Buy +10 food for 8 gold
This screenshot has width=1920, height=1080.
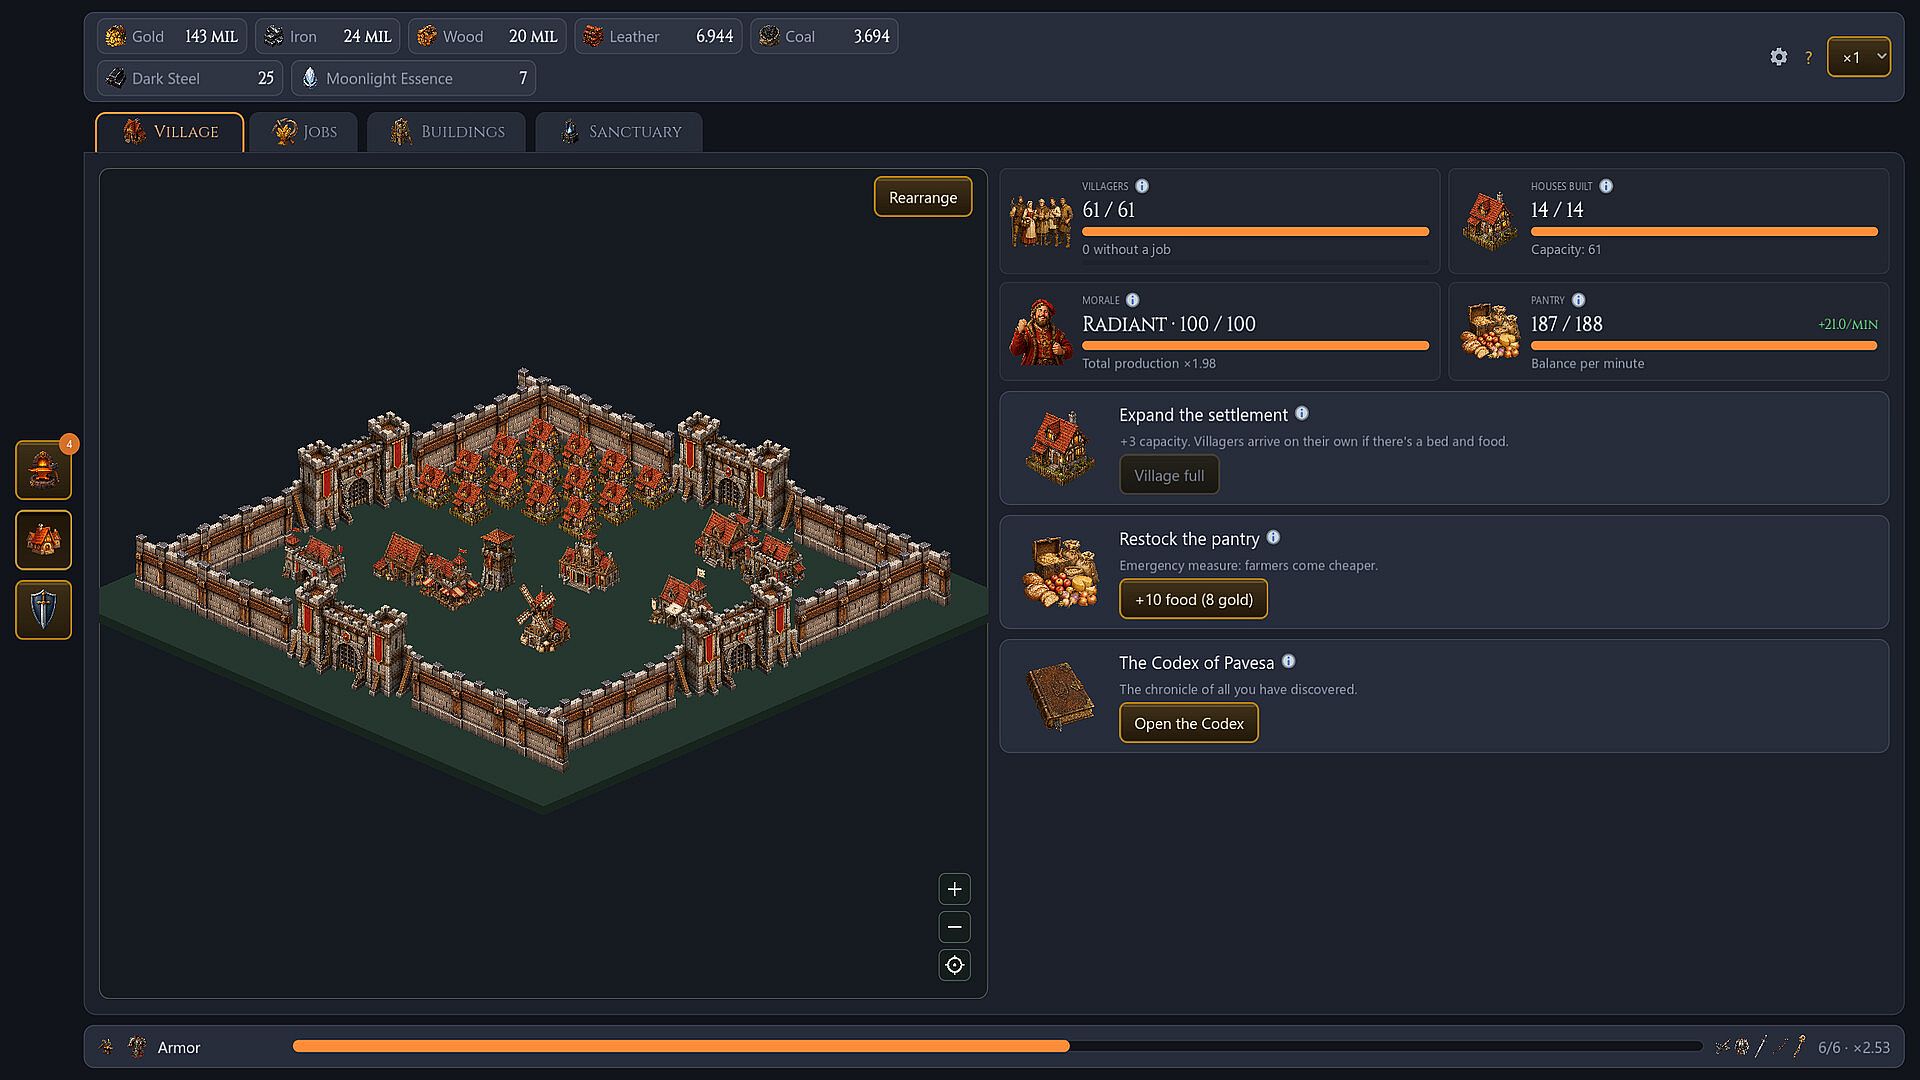[x=1193, y=599]
